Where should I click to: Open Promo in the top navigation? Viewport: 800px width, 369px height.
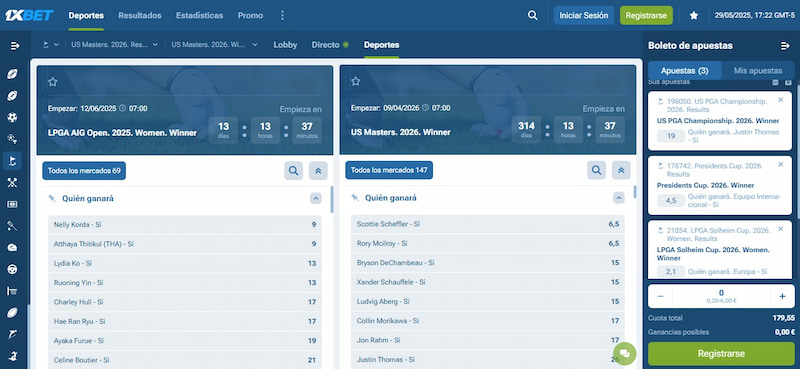[x=251, y=15]
